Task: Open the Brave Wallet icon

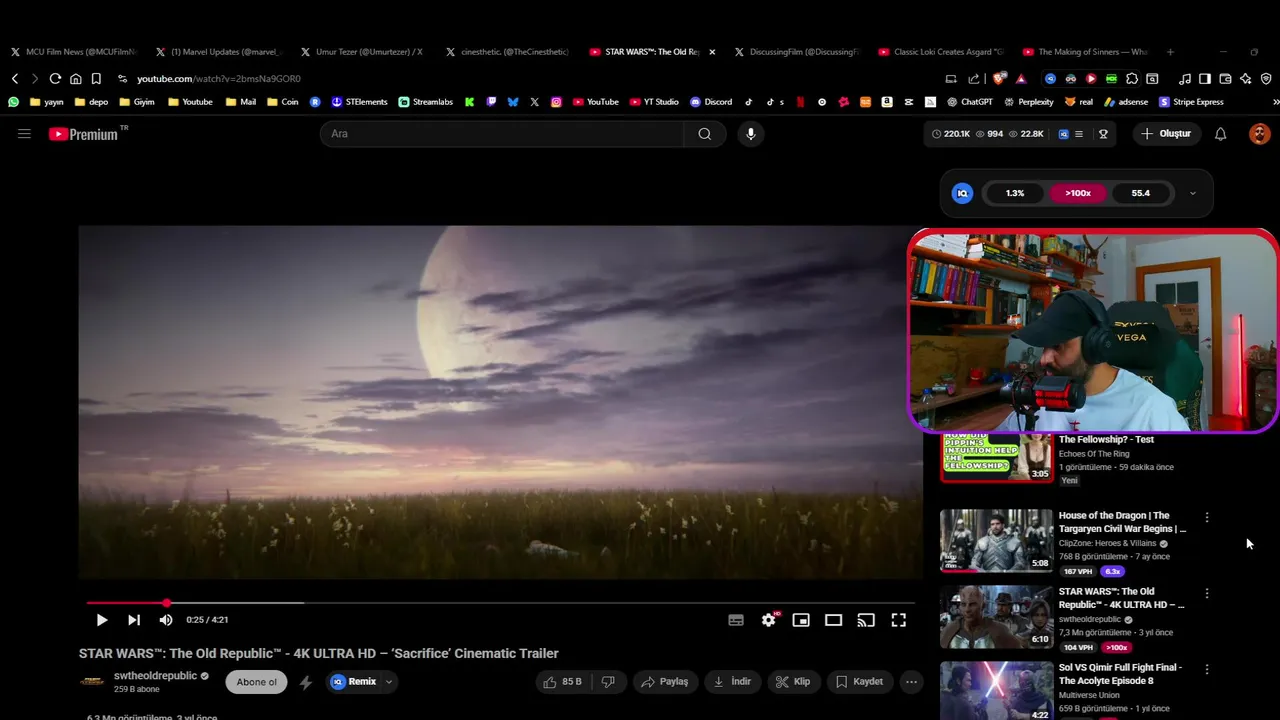Action: pos(1225,79)
